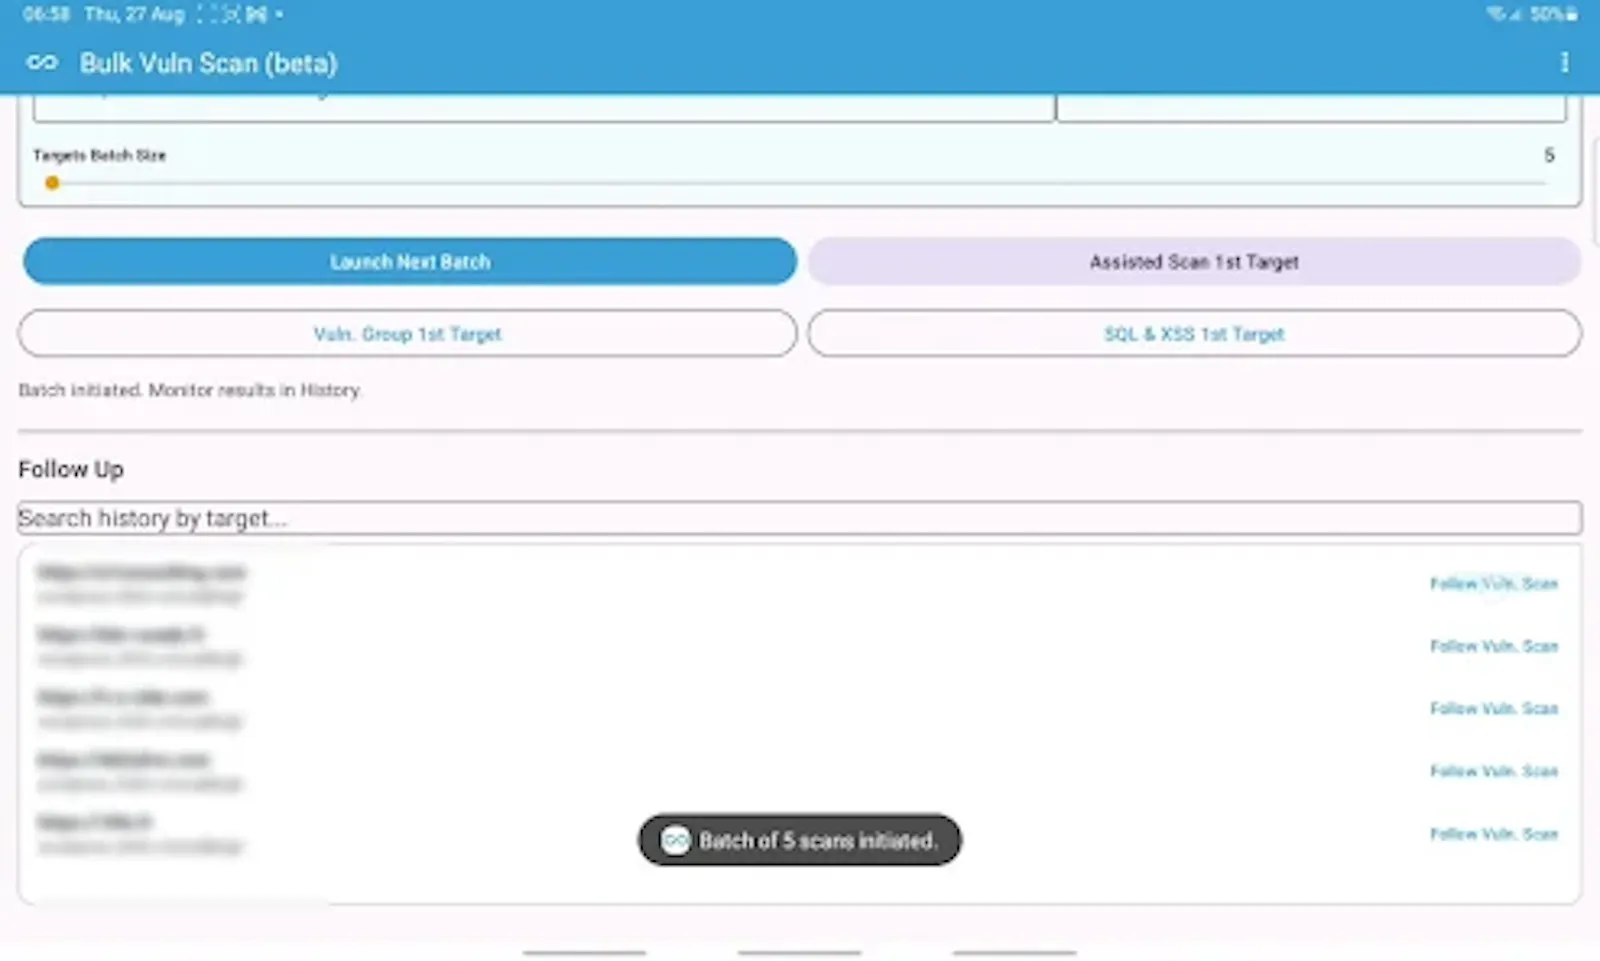The image size is (1600, 961).
Task: Click the Follow Up section heading
Action: [71, 469]
